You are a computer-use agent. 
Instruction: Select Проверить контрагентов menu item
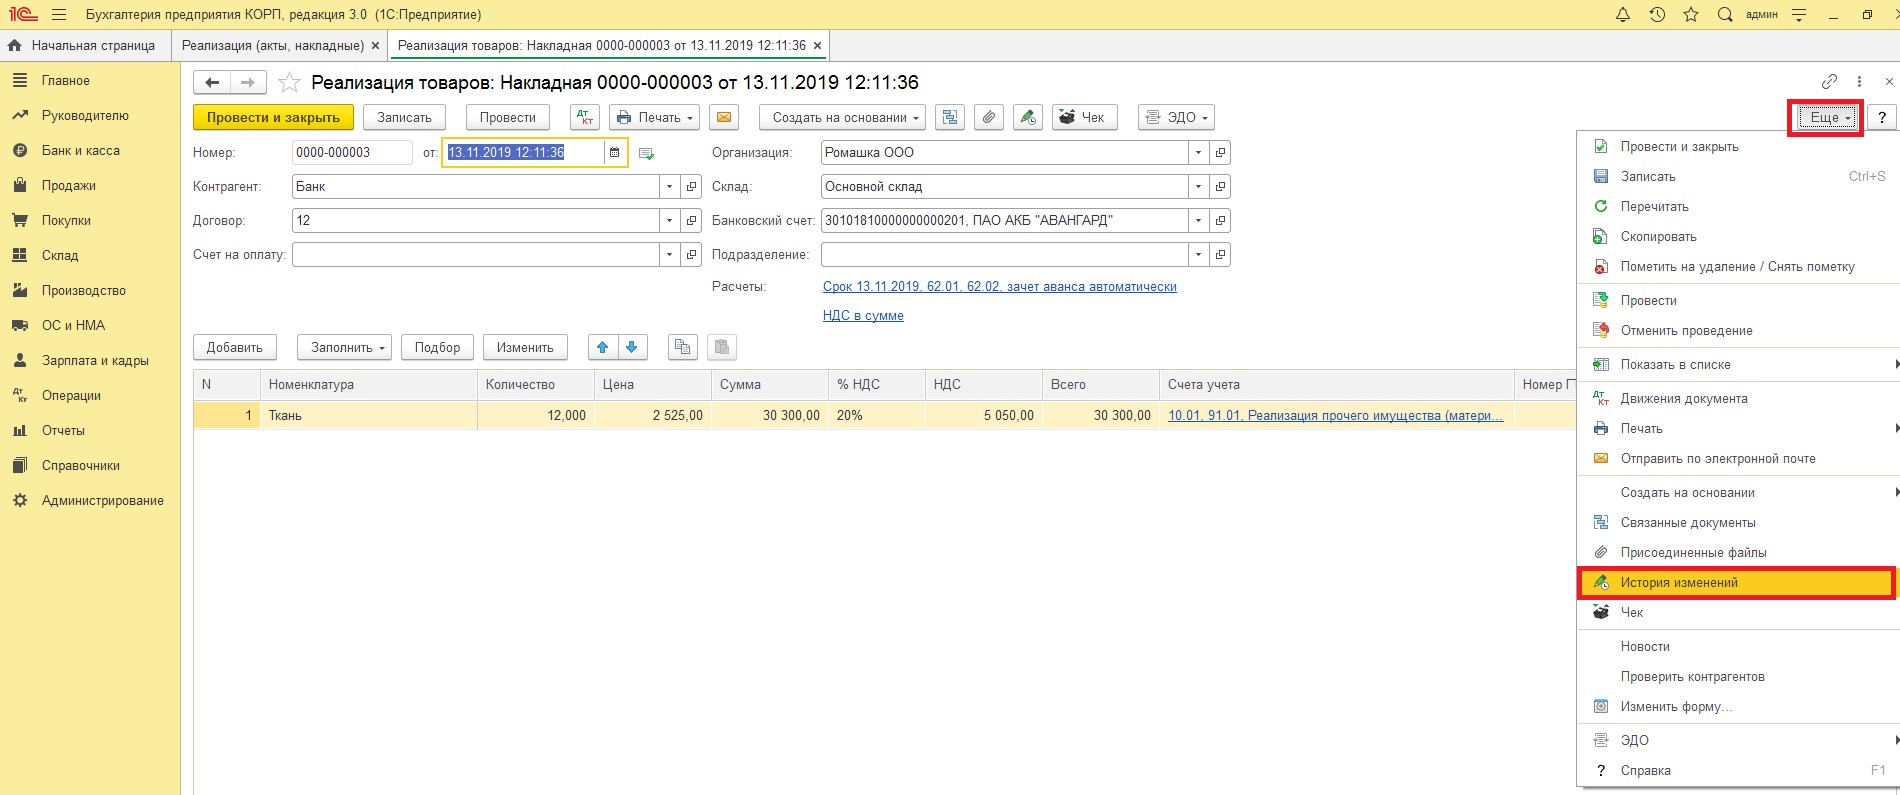pyautogui.click(x=1738, y=676)
